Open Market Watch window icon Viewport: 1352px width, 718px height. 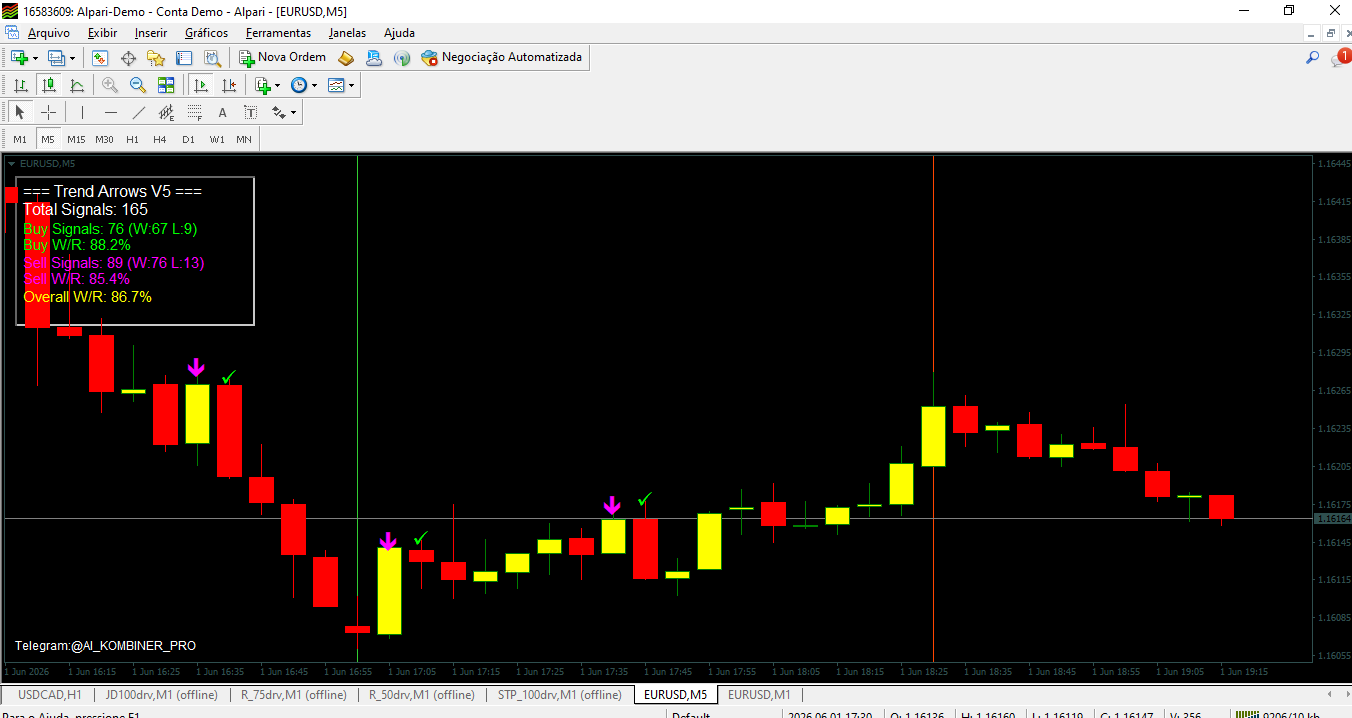click(x=100, y=58)
